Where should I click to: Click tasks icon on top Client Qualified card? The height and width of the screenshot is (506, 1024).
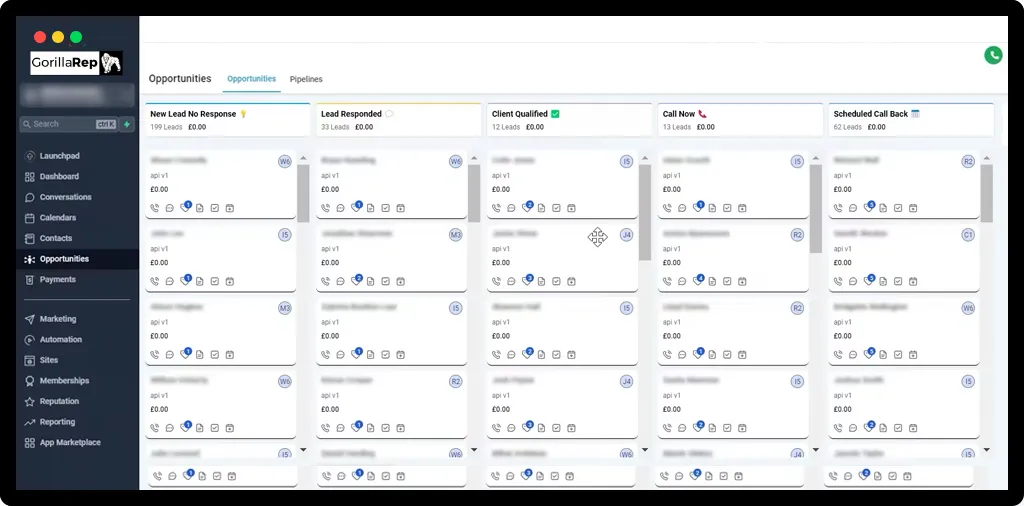coord(556,208)
